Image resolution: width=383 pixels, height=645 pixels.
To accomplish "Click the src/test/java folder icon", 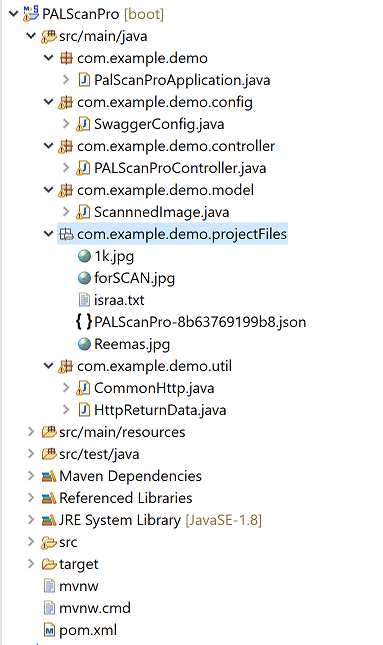I will point(49,454).
